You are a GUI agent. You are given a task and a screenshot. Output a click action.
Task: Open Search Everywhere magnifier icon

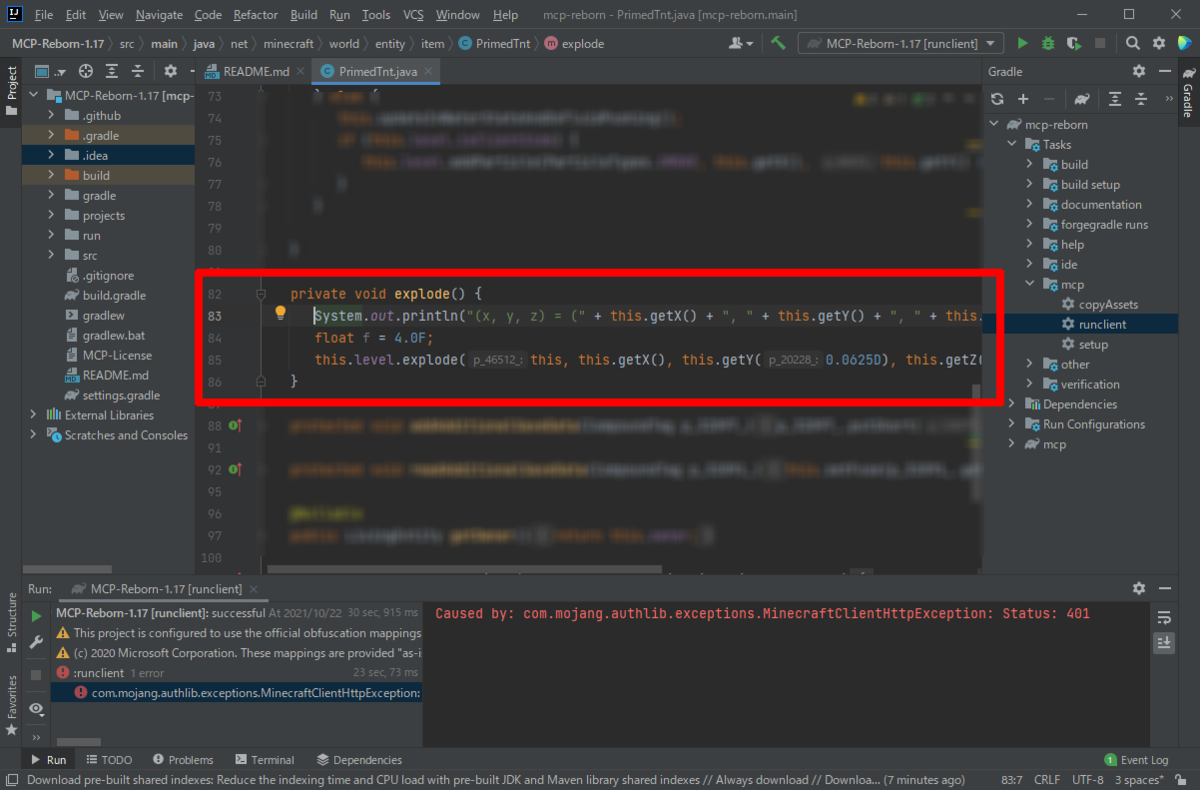[x=1133, y=44]
